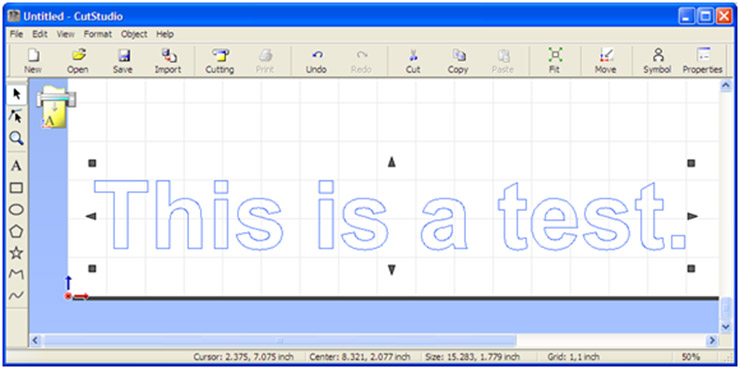The height and width of the screenshot is (369, 740).
Task: Select the arrow selection tool
Action: (x=17, y=94)
